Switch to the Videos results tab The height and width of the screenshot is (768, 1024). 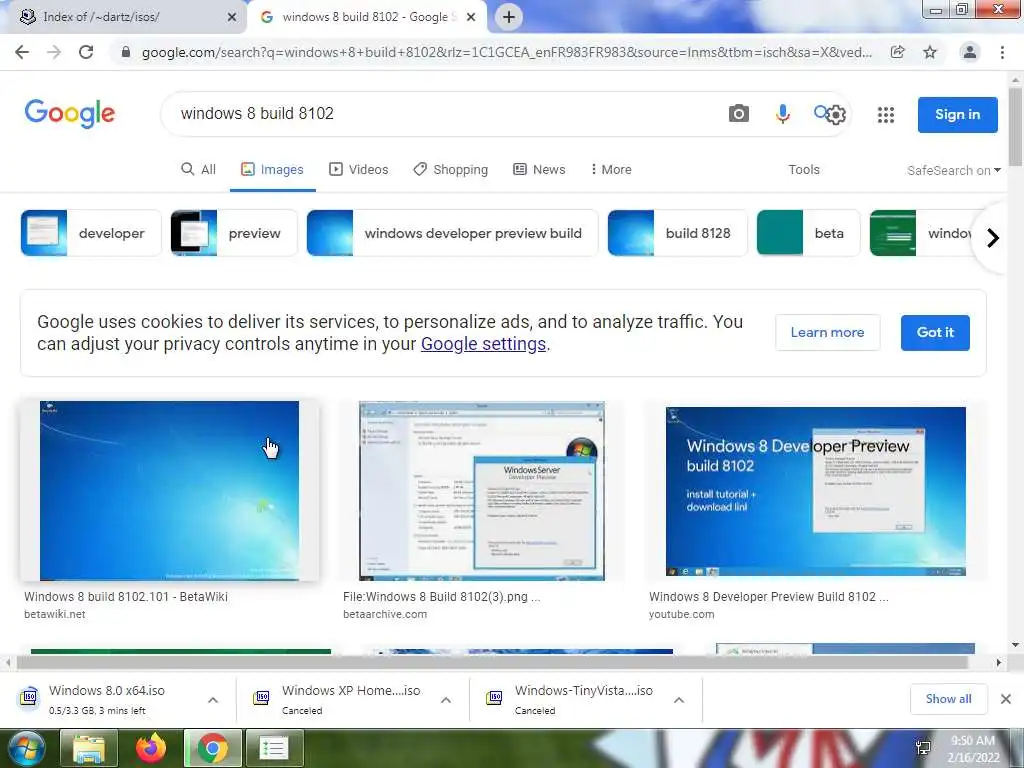[x=359, y=169]
